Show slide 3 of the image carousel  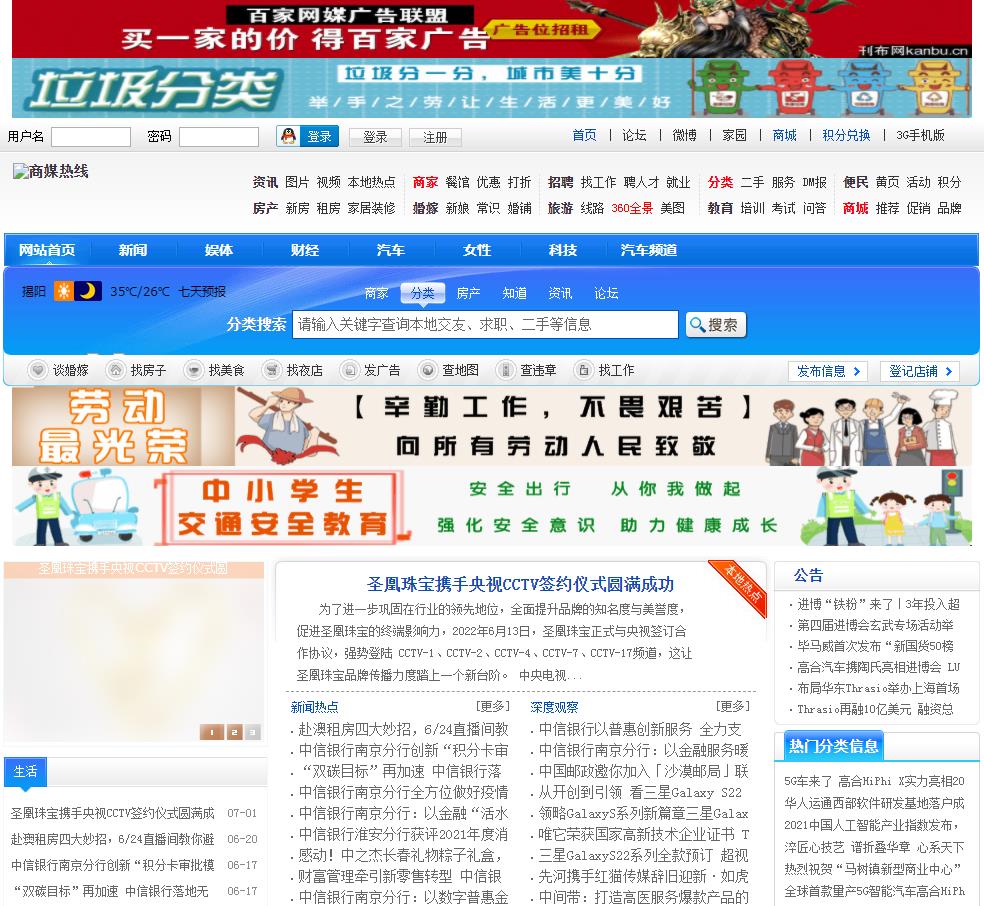point(252,732)
